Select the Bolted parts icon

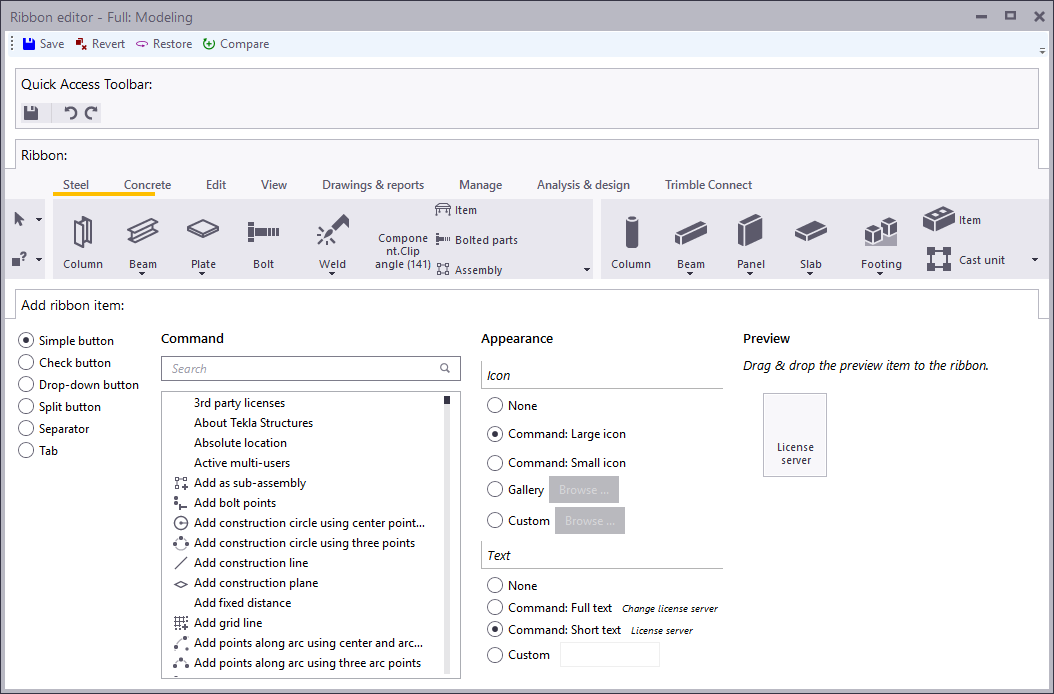pyautogui.click(x=441, y=240)
